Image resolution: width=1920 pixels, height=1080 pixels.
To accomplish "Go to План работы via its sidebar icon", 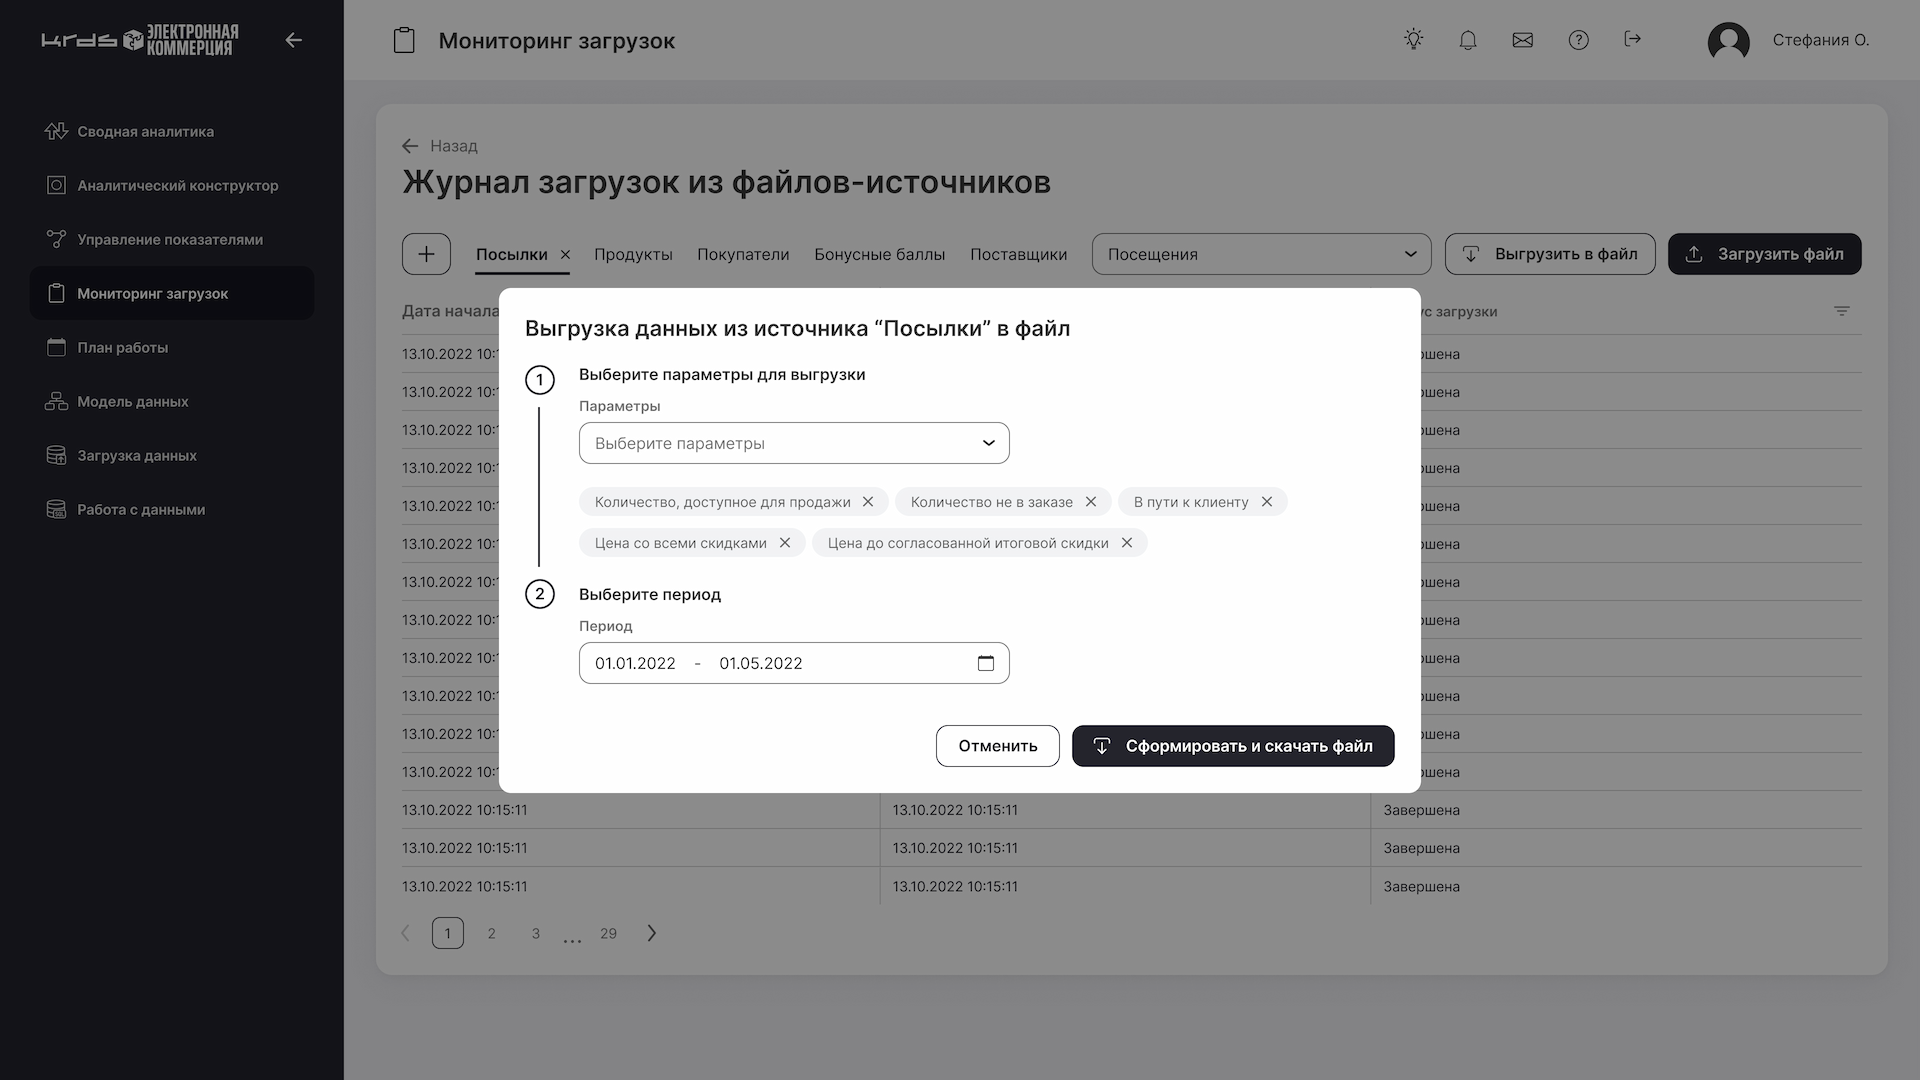I will click(56, 347).
